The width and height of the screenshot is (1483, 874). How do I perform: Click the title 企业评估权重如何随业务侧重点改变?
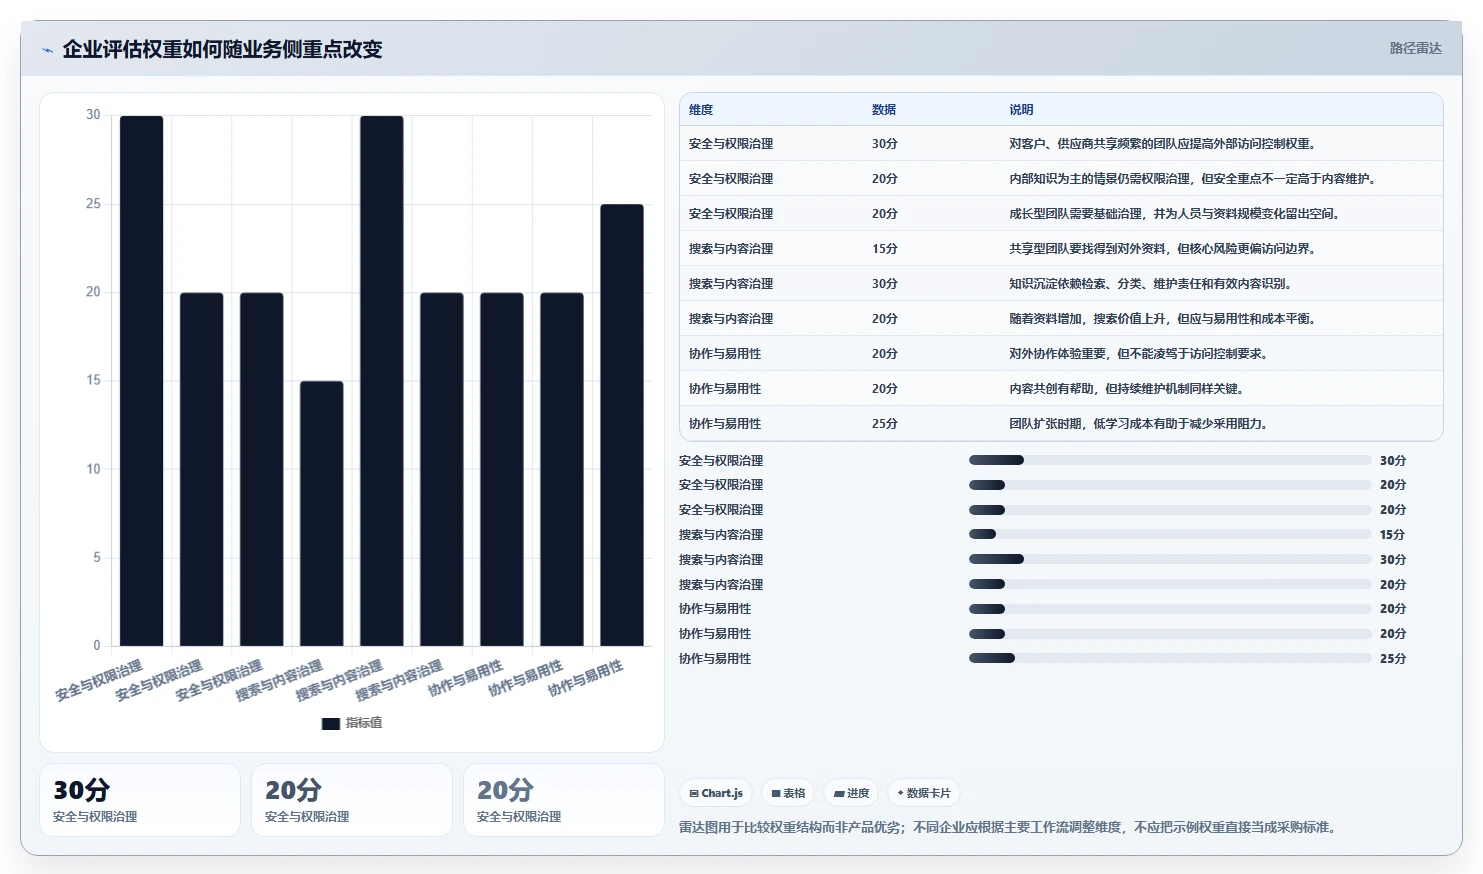point(222,49)
